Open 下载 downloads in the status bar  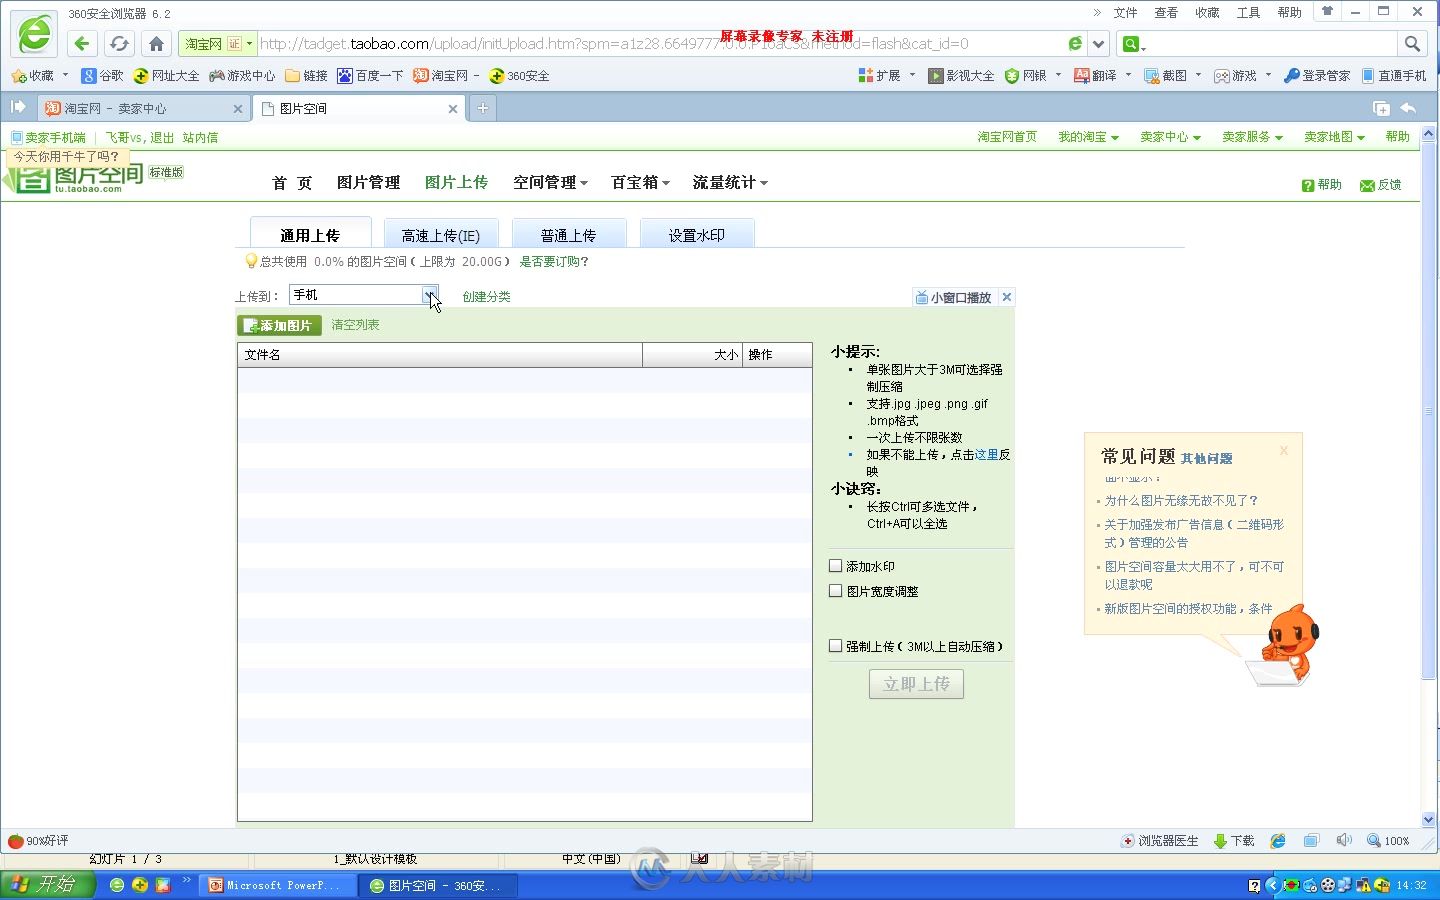coord(1234,841)
